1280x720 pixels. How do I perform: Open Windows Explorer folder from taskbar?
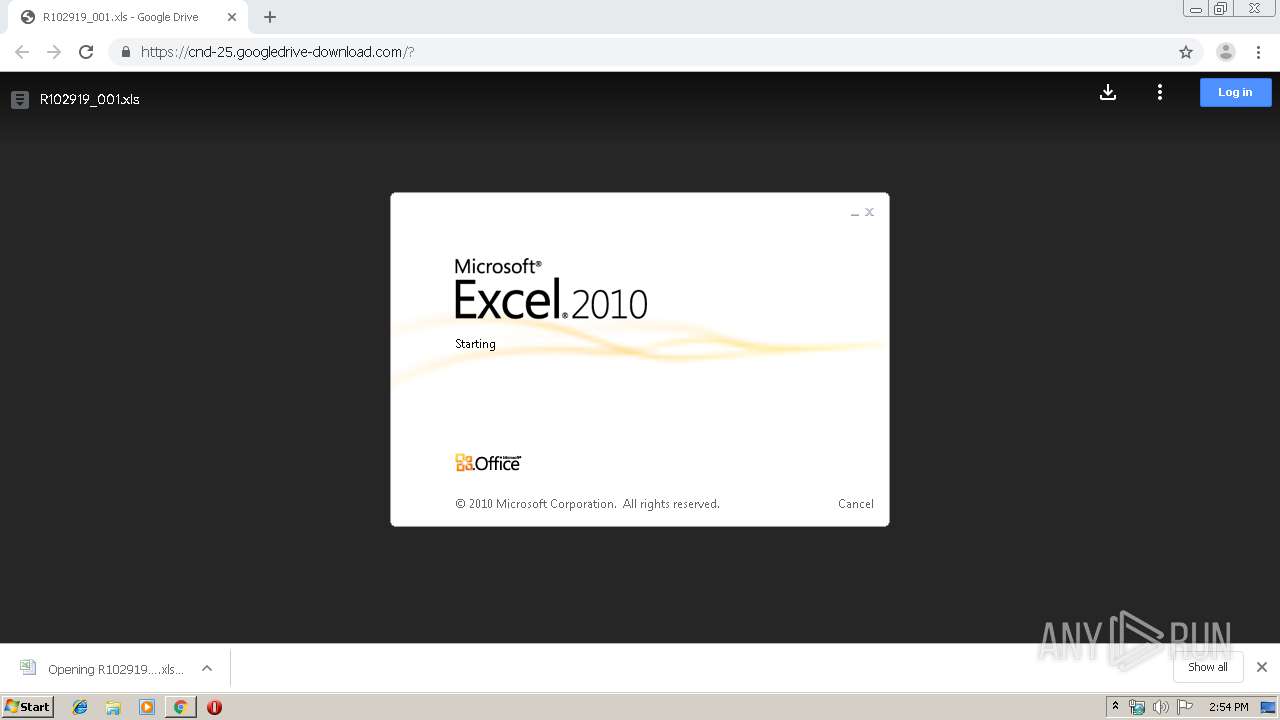pyautogui.click(x=113, y=707)
